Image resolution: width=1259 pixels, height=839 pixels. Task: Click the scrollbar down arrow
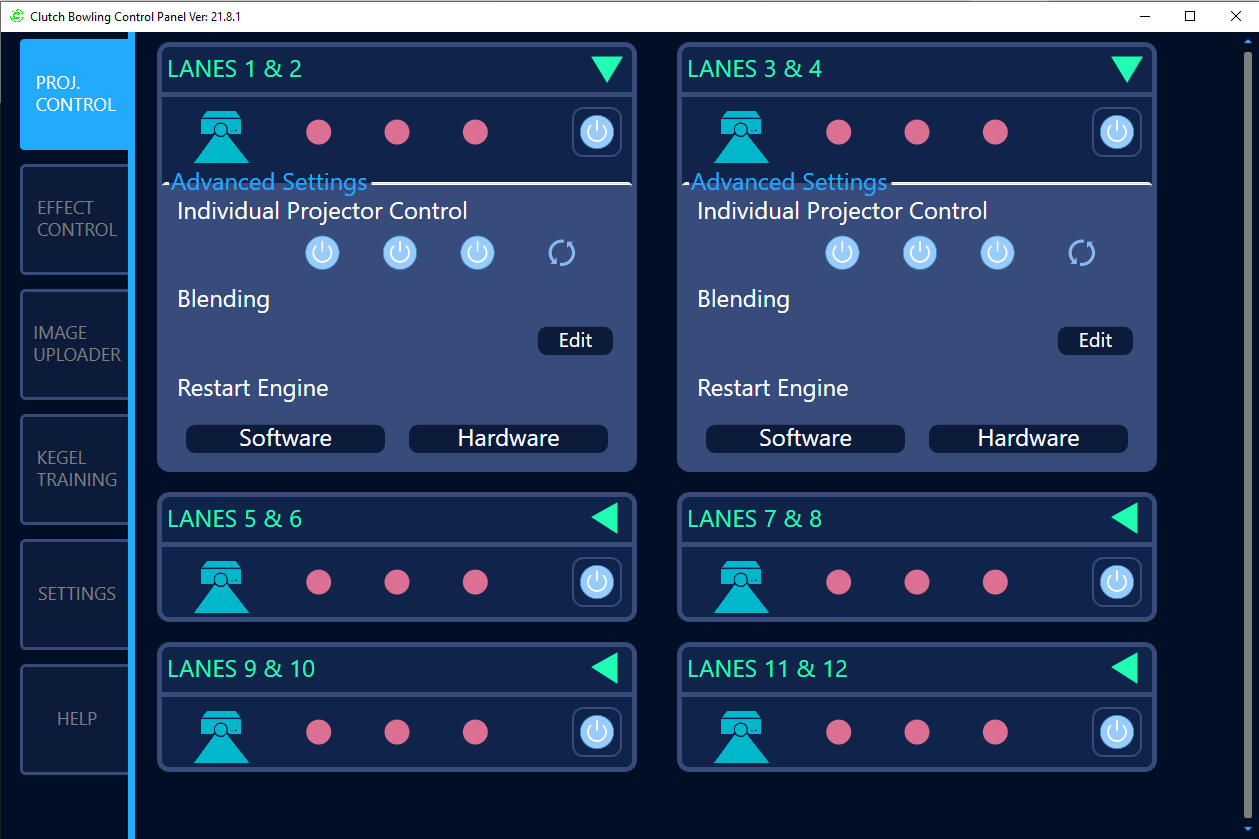coord(1247,830)
